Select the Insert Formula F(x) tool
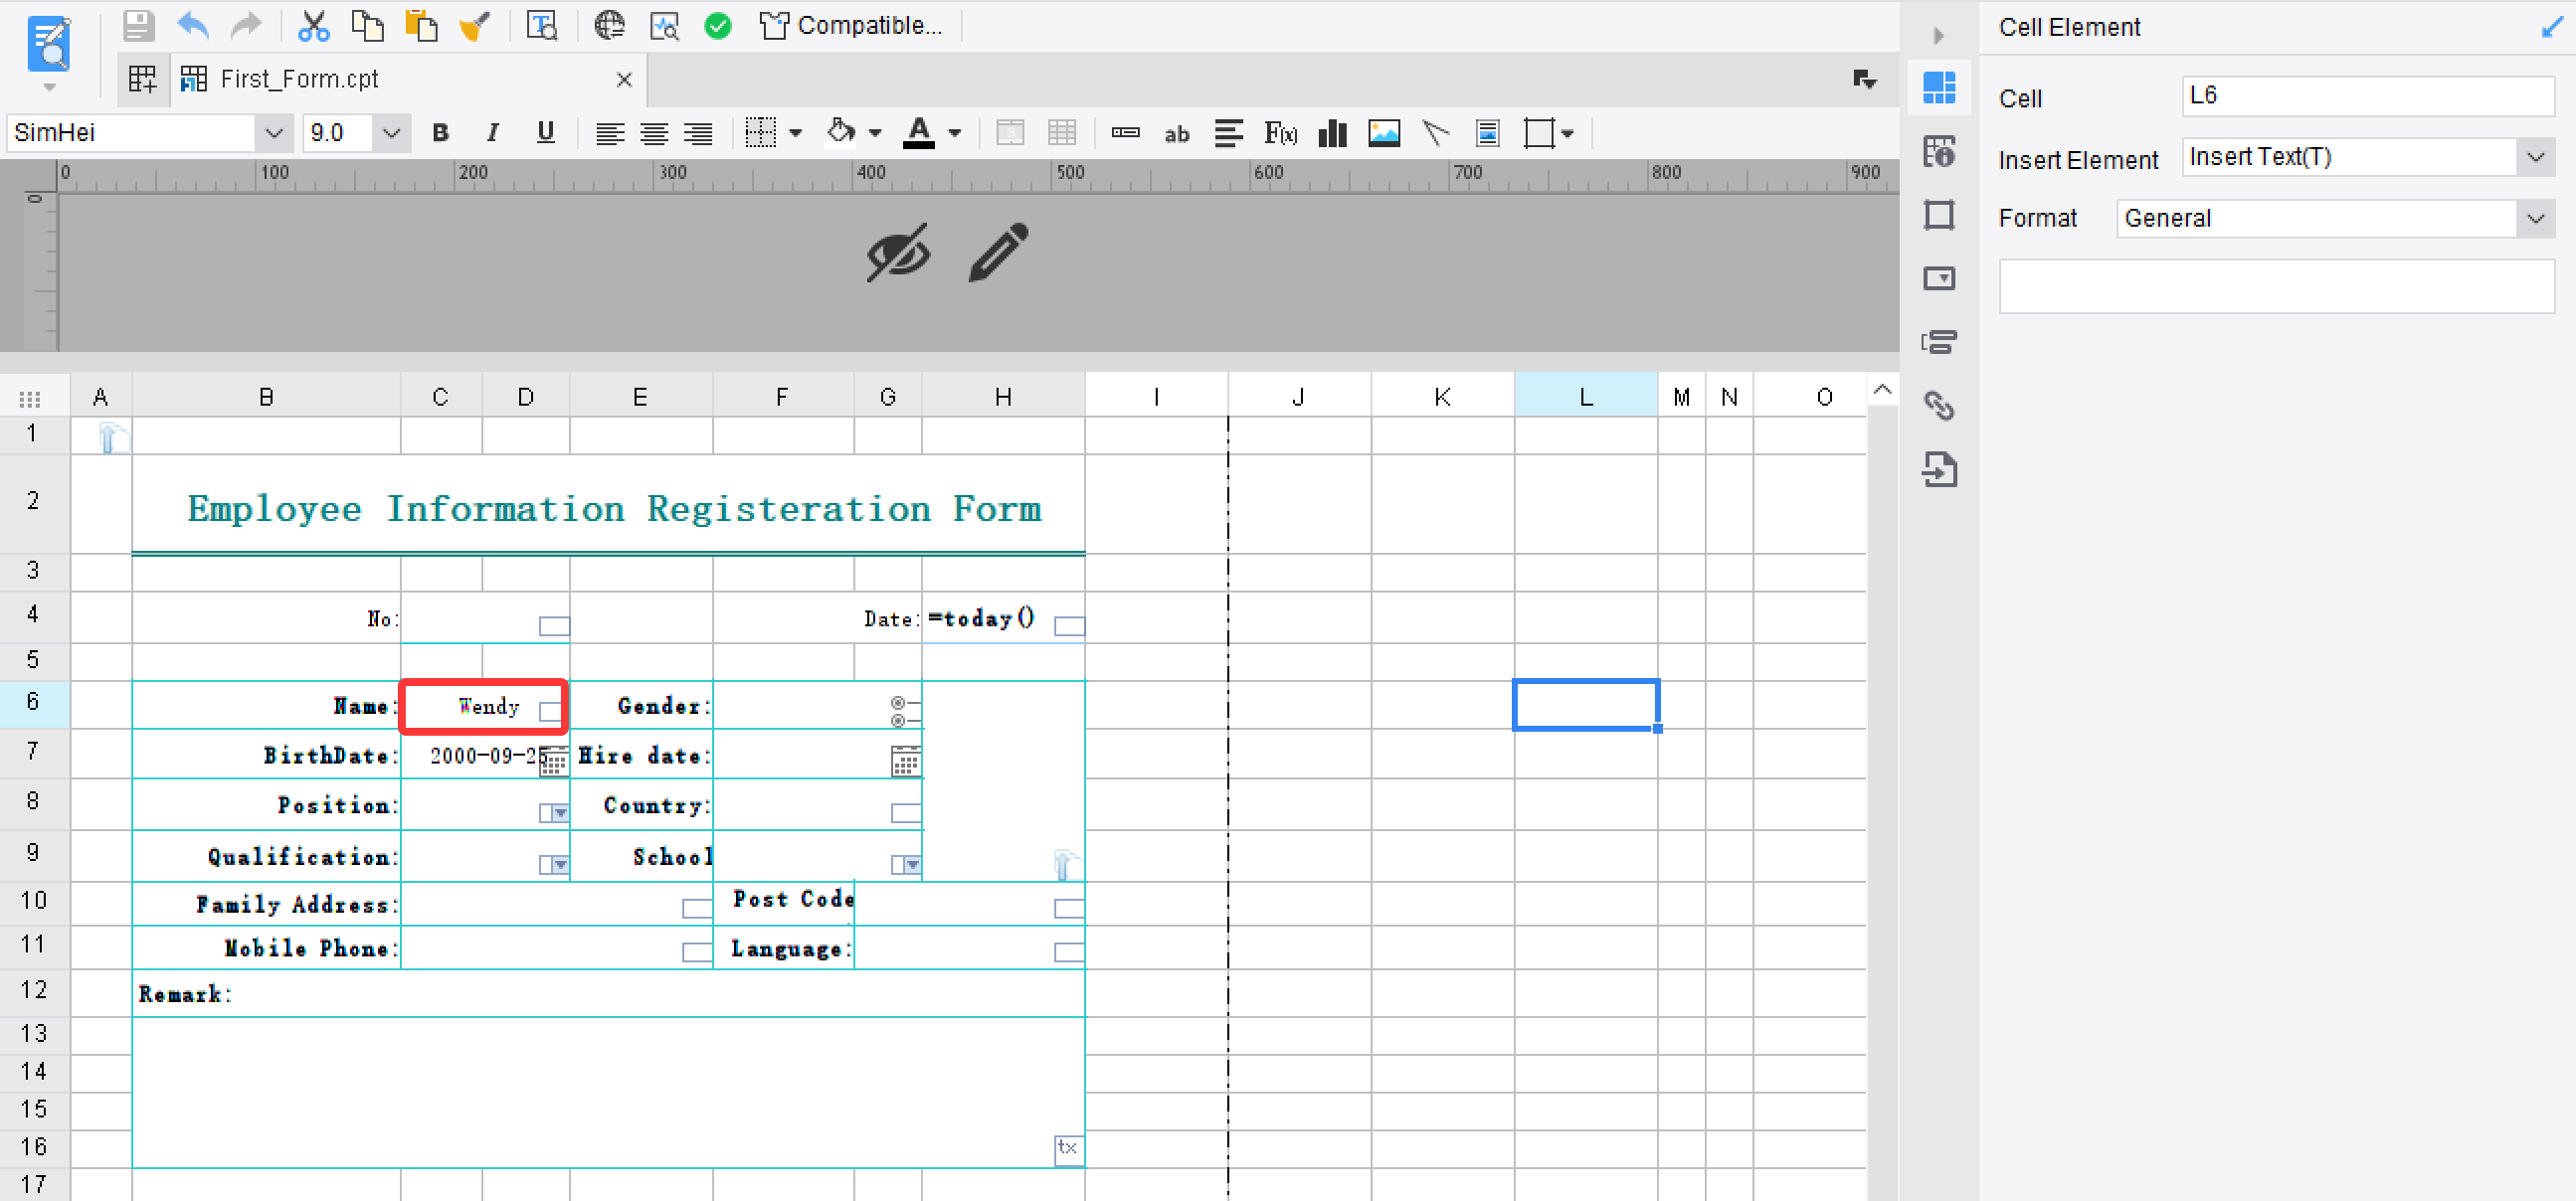2576x1201 pixels. pos(1279,132)
